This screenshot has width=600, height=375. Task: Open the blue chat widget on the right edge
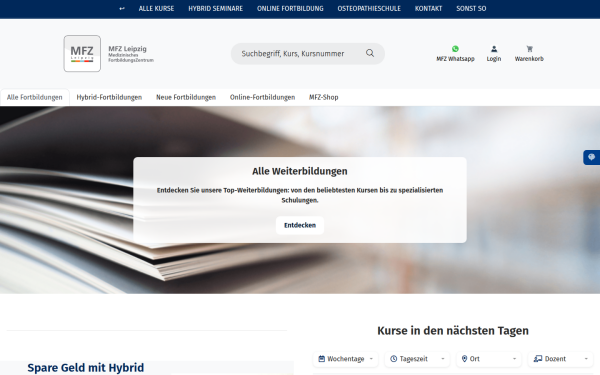592,157
